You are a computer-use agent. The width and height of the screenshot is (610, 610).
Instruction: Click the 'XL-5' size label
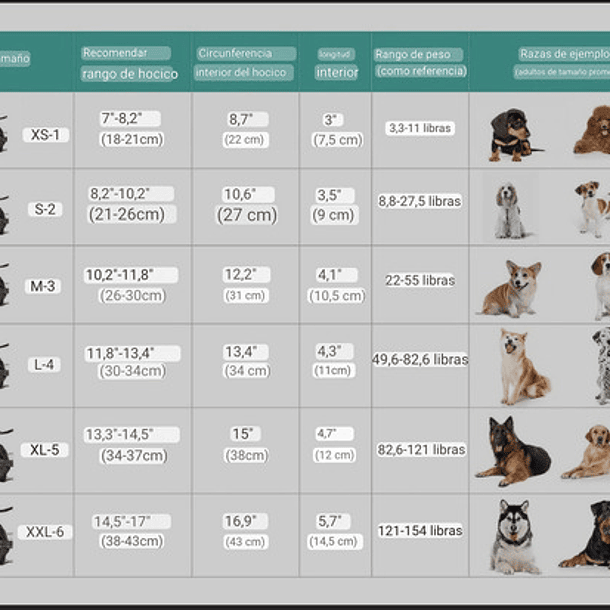(x=45, y=450)
